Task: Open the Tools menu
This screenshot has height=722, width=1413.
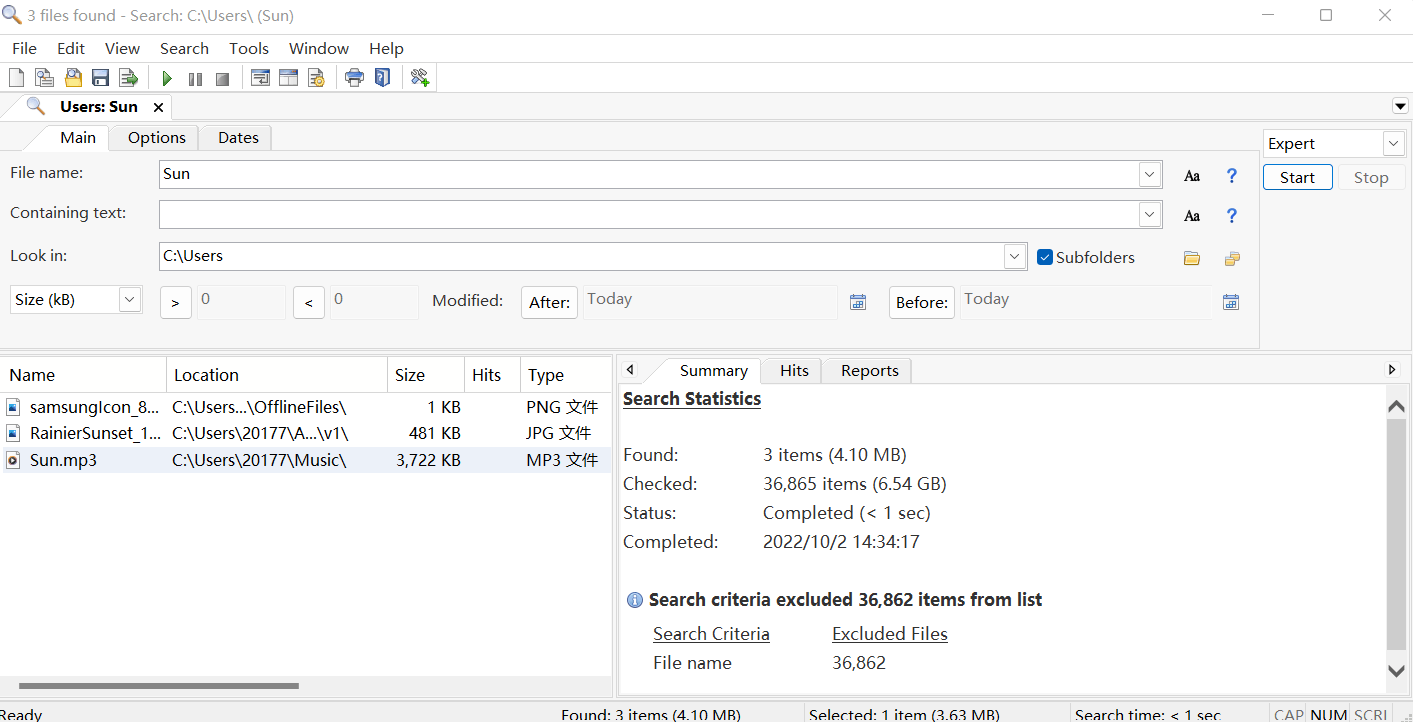Action: click(249, 48)
